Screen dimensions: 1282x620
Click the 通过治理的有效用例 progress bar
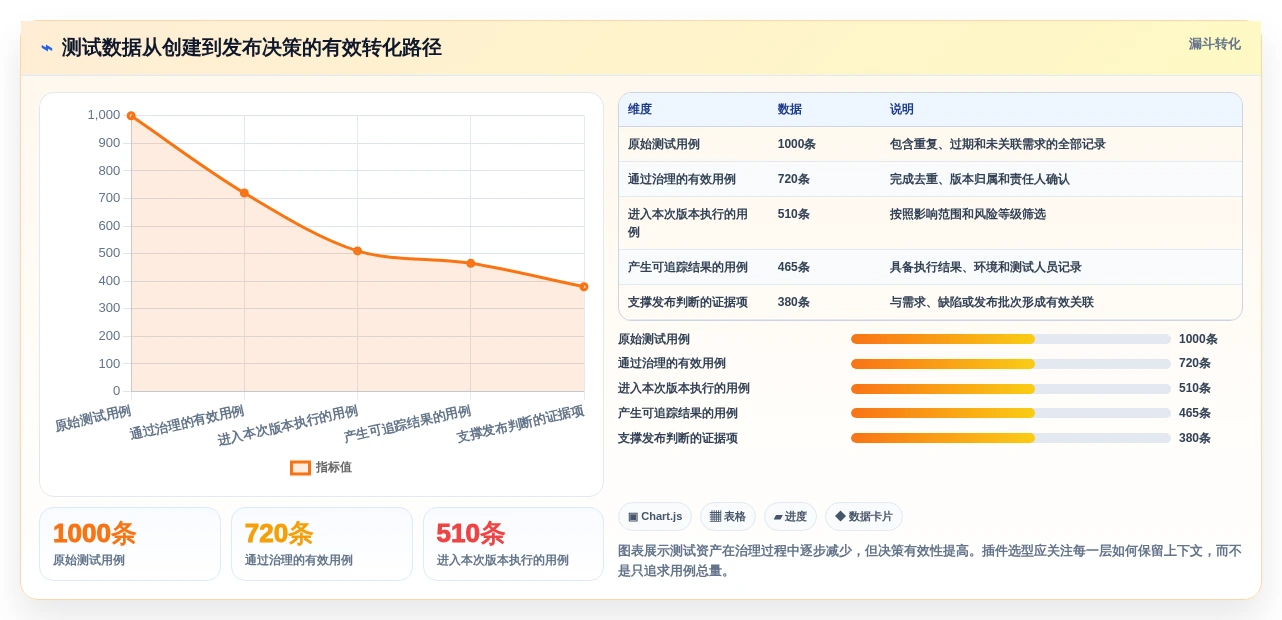click(1011, 364)
